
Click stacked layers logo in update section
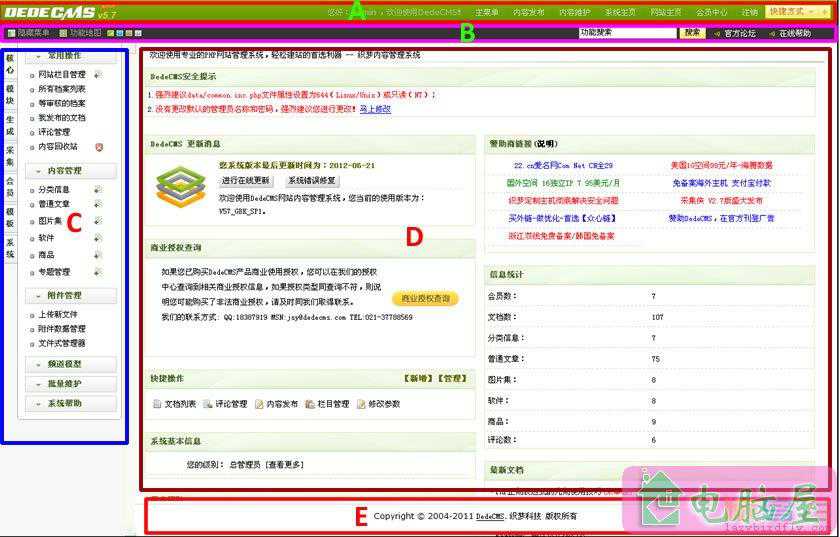tap(181, 187)
